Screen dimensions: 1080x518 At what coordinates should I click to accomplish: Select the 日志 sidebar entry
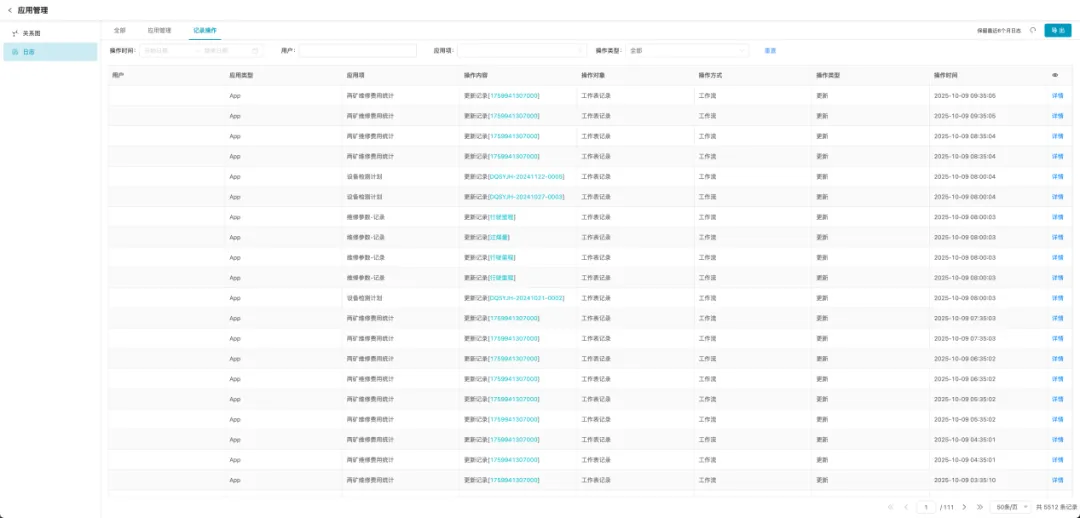coord(29,51)
